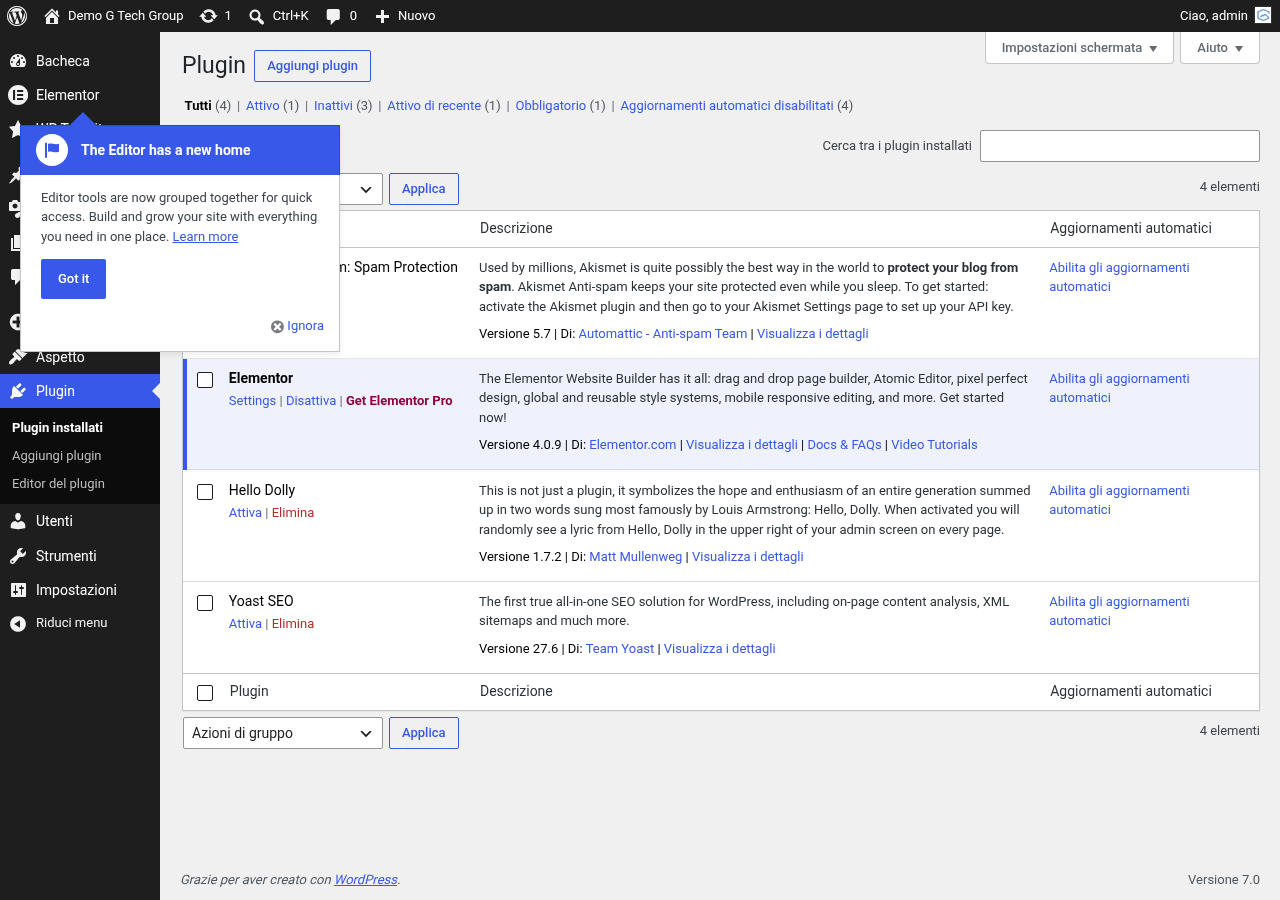The height and width of the screenshot is (900, 1280).
Task: Dismiss popup via Ignora X icon
Action: click(277, 326)
